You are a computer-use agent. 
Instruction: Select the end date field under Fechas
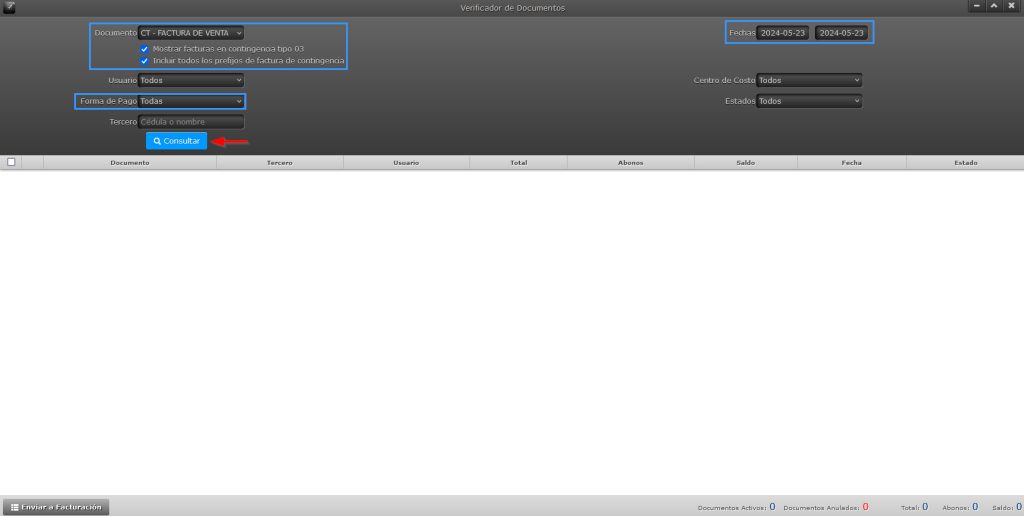pos(841,33)
